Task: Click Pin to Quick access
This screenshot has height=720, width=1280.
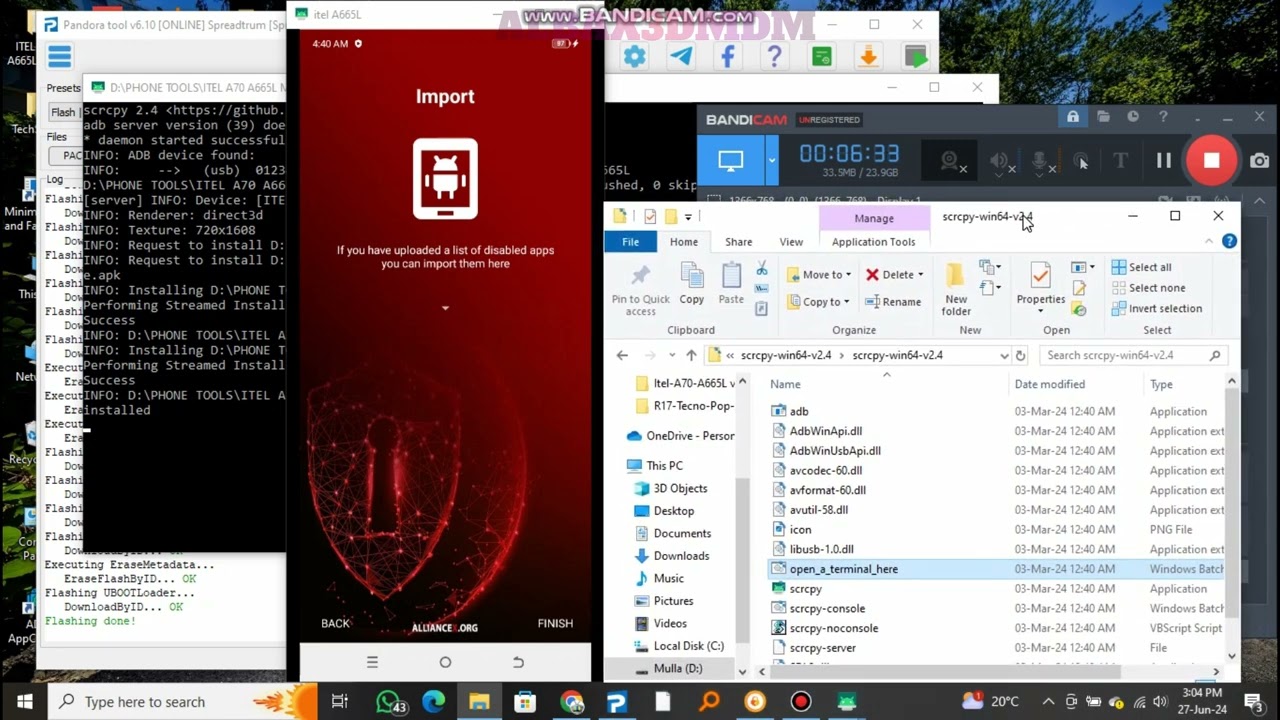Action: tap(641, 289)
